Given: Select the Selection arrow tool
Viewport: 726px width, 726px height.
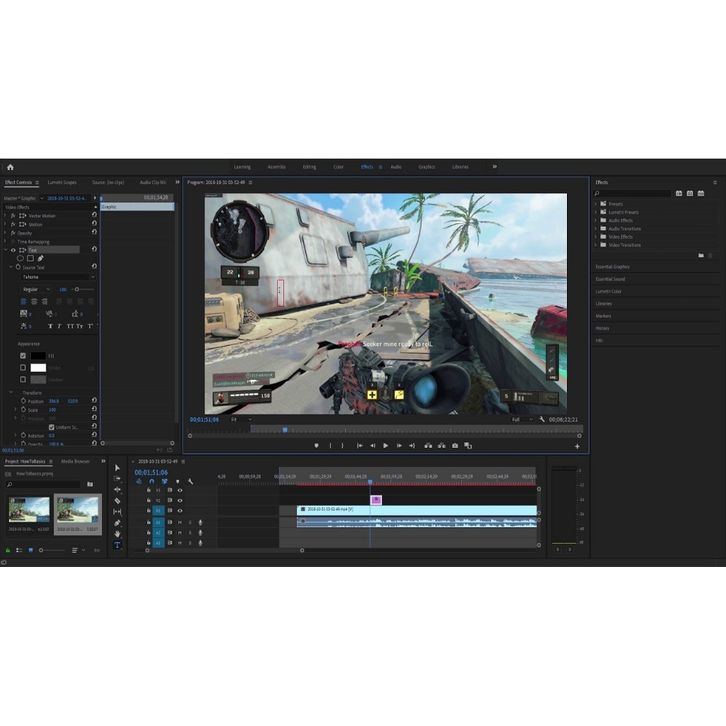Looking at the screenshot, I should [117, 467].
